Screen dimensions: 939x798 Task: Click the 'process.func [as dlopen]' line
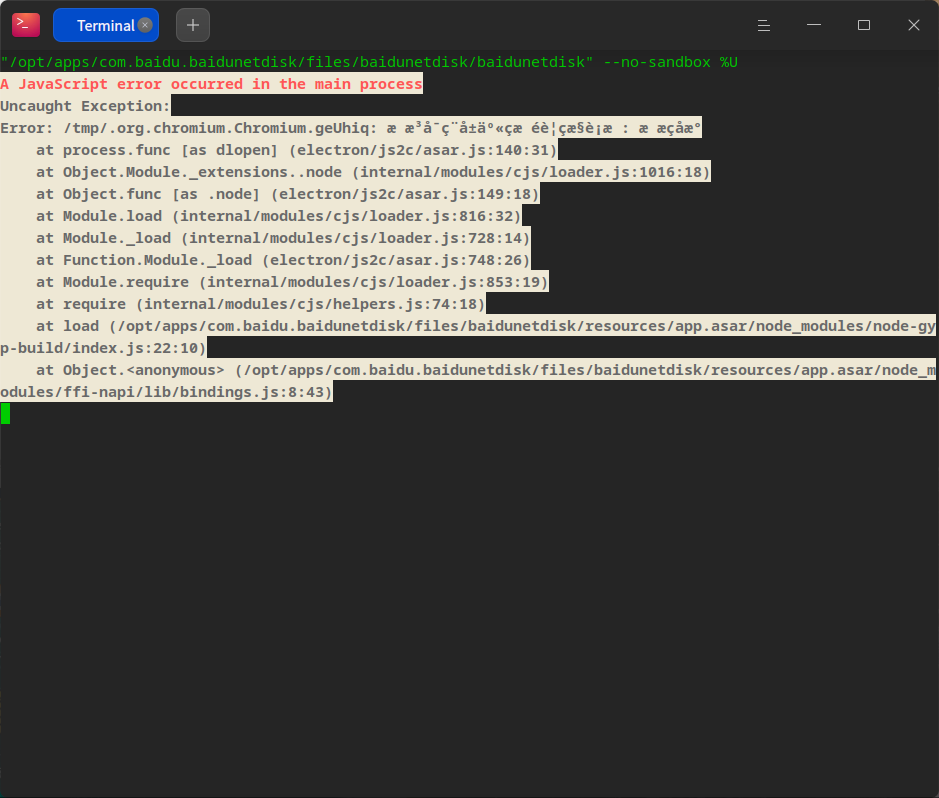296,150
